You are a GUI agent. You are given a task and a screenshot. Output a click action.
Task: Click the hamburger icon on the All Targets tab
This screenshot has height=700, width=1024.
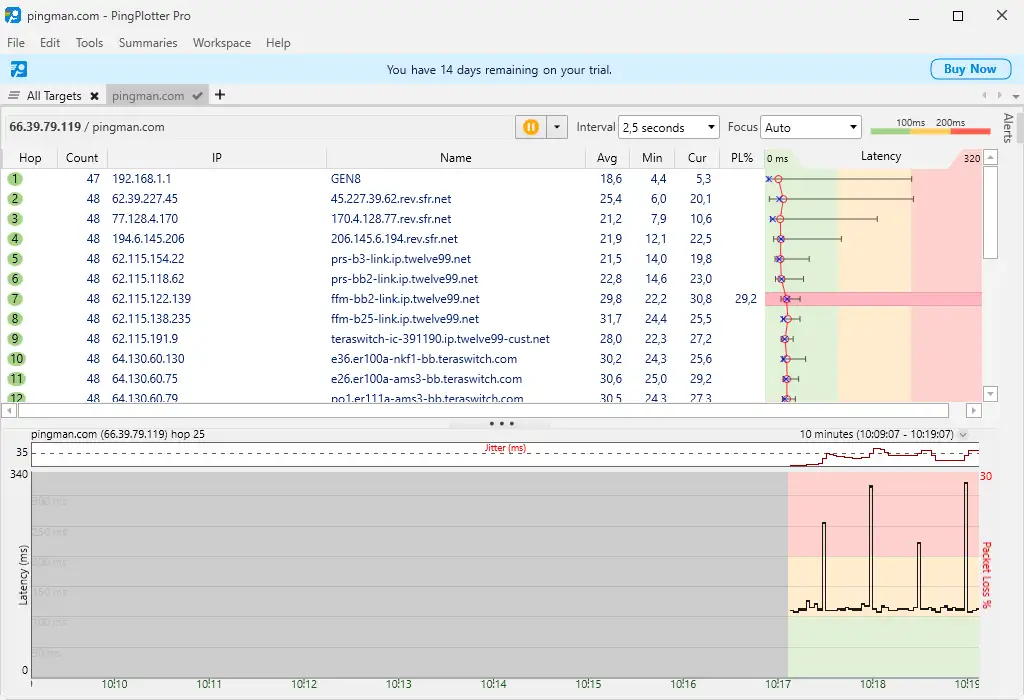[x=13, y=95]
